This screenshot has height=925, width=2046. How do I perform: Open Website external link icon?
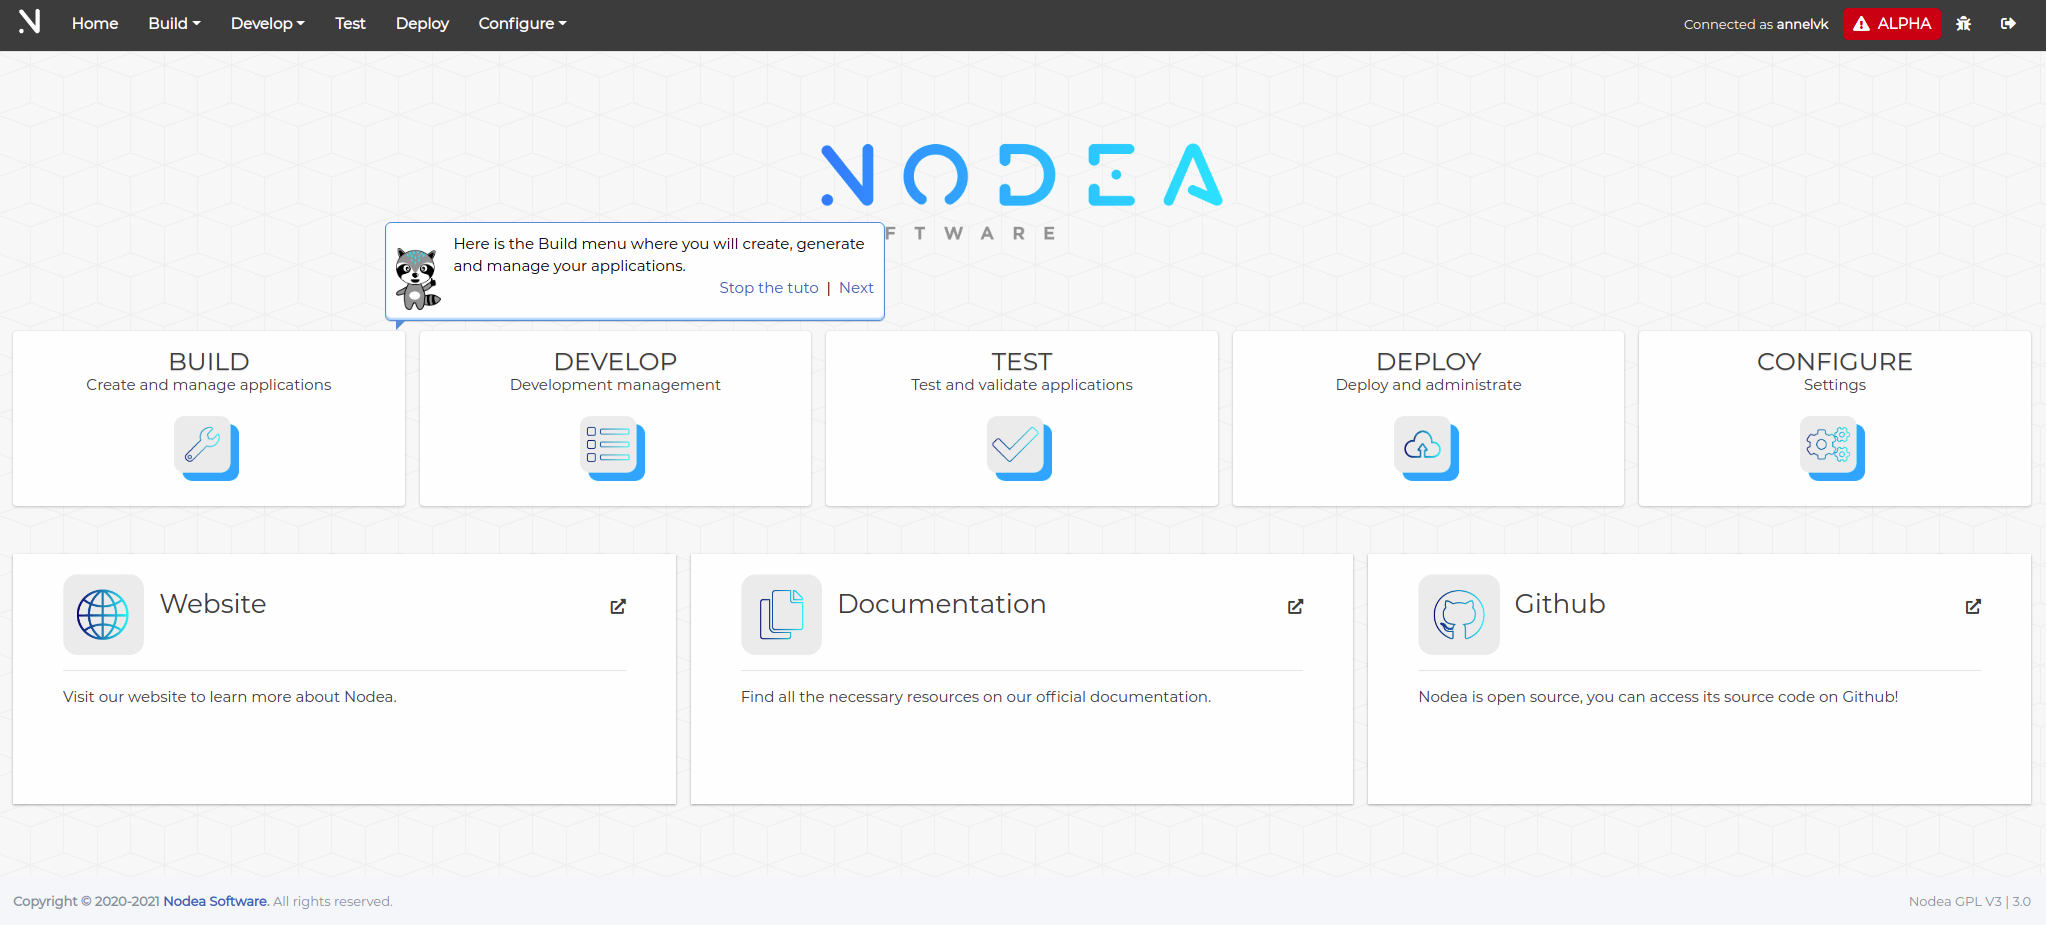(x=618, y=606)
